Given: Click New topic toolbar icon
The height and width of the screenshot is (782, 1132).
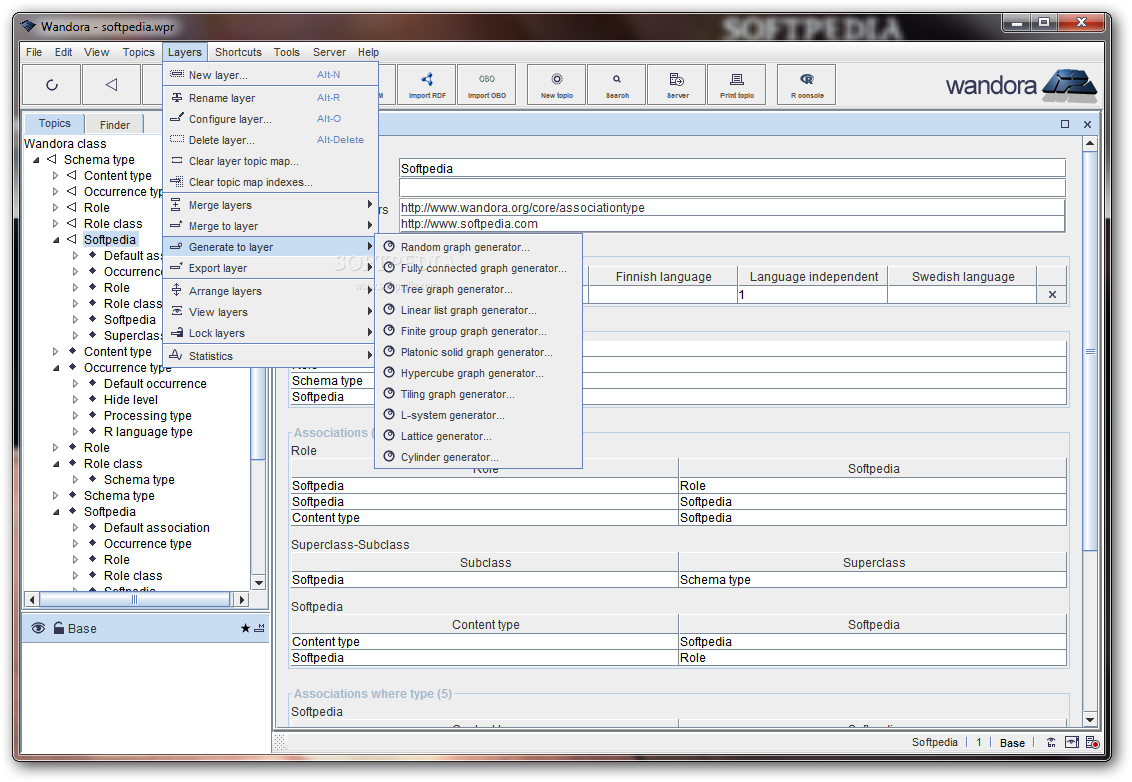Looking at the screenshot, I should [x=557, y=84].
